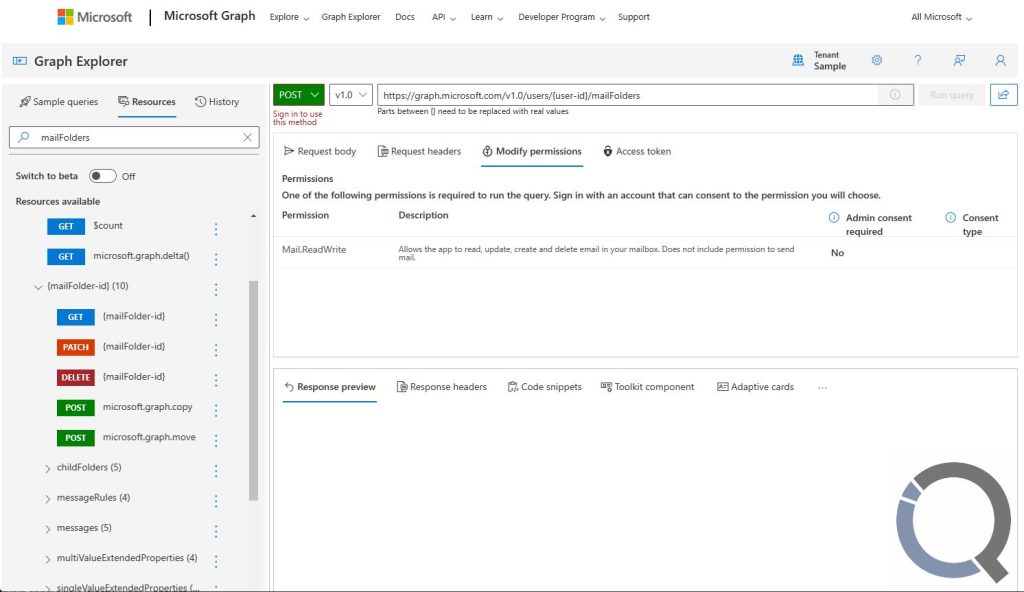Select the Response preview tab
The image size is (1024, 592).
click(330, 387)
